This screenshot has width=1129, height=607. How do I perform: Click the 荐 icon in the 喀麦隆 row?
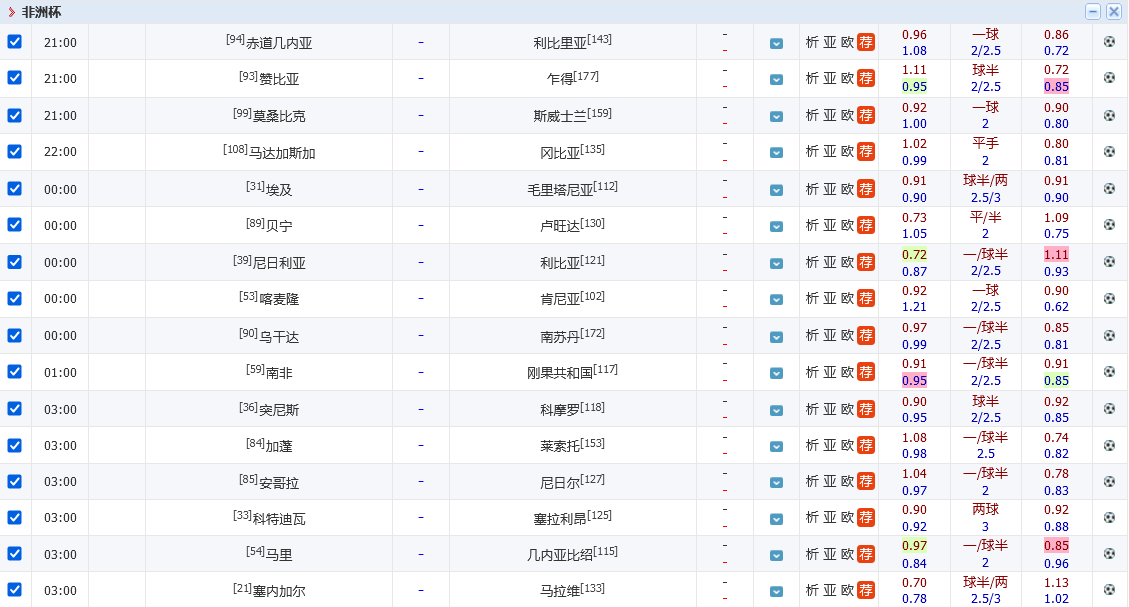click(866, 298)
